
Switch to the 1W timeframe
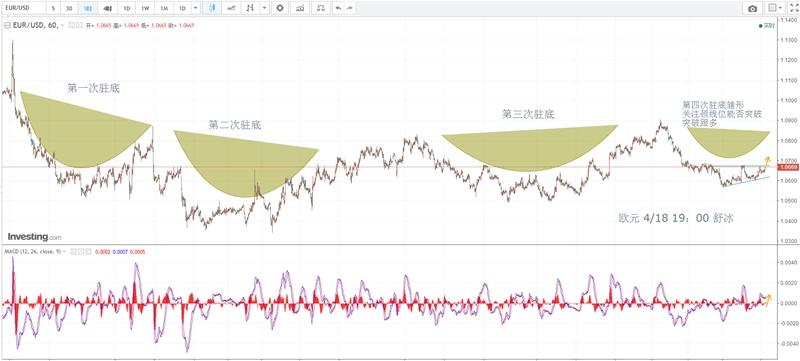point(145,9)
